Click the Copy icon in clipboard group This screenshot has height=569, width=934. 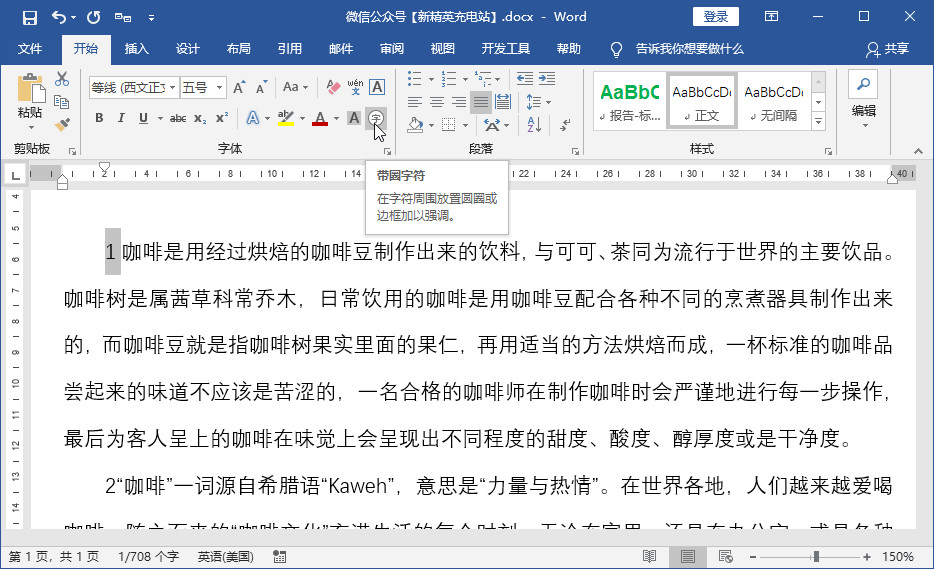pos(62,101)
